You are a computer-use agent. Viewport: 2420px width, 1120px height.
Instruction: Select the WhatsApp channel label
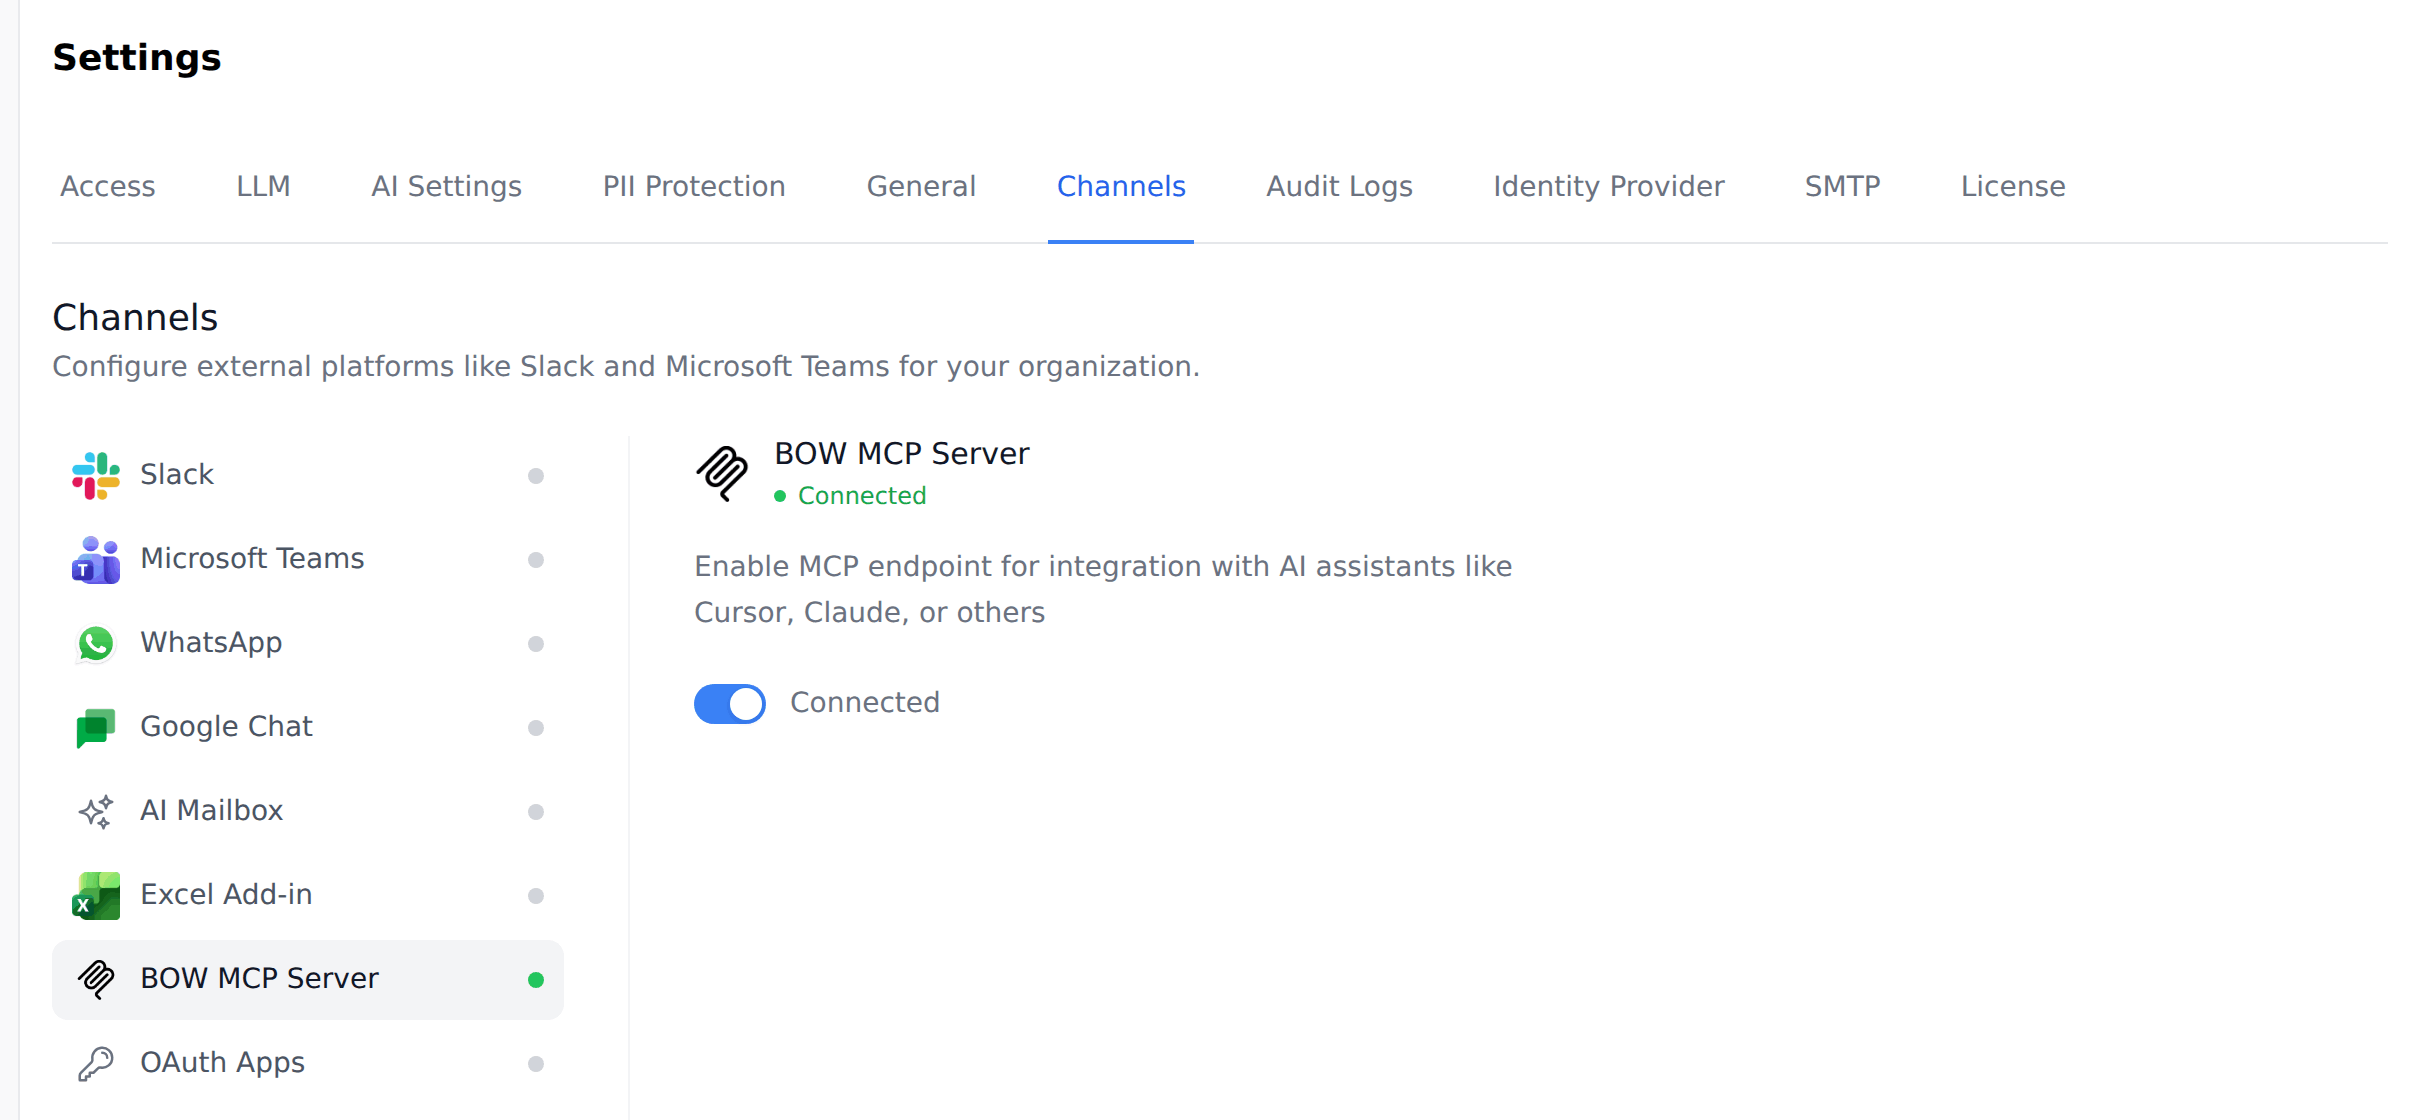[x=211, y=643]
